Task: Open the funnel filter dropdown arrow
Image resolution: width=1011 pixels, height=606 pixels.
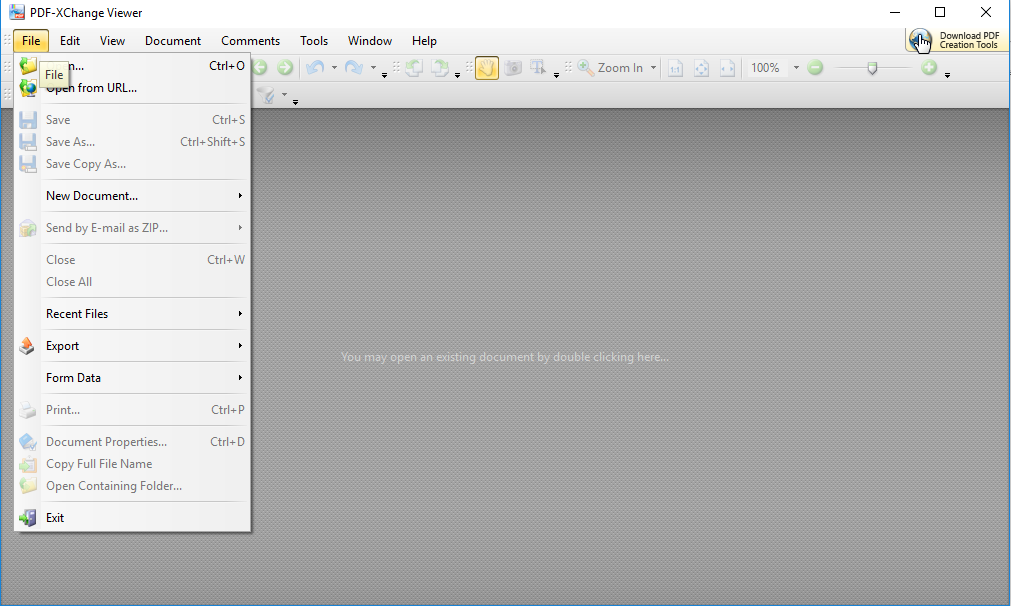Action: pos(284,95)
